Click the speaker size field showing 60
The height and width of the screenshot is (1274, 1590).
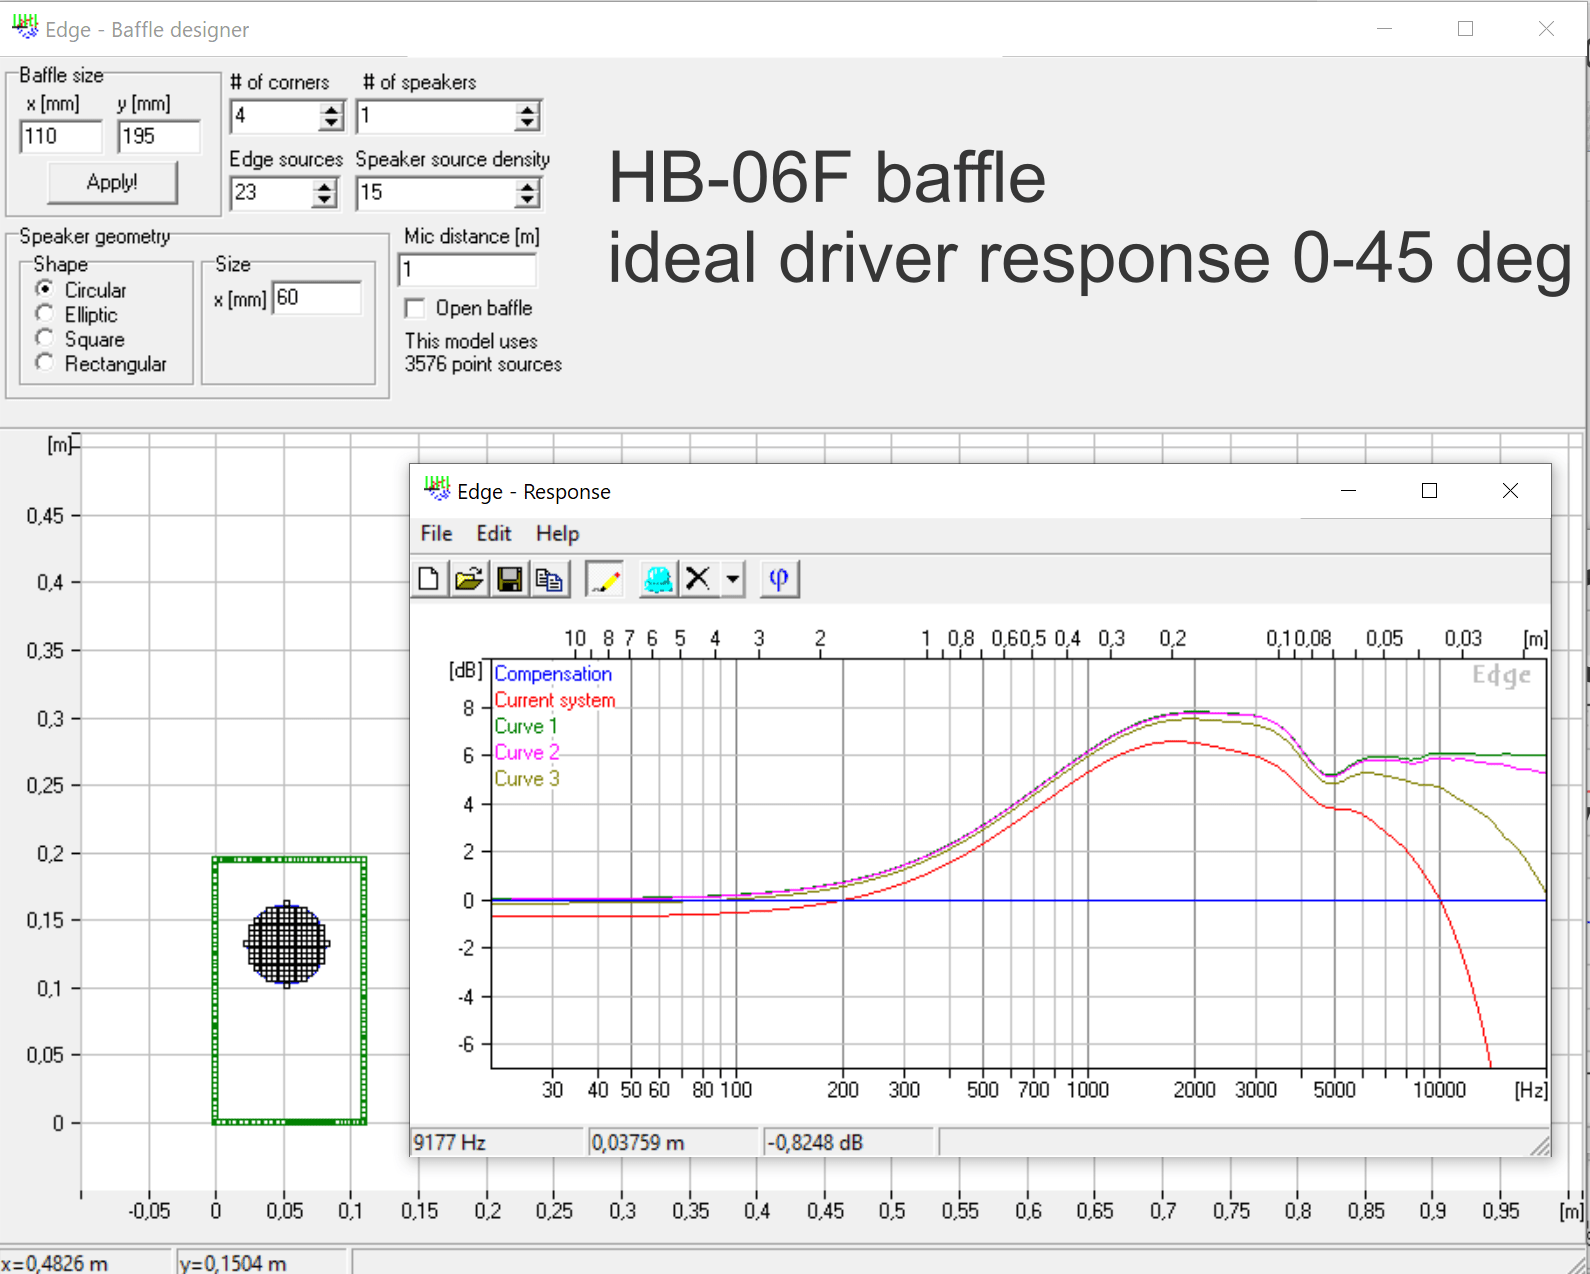(317, 298)
